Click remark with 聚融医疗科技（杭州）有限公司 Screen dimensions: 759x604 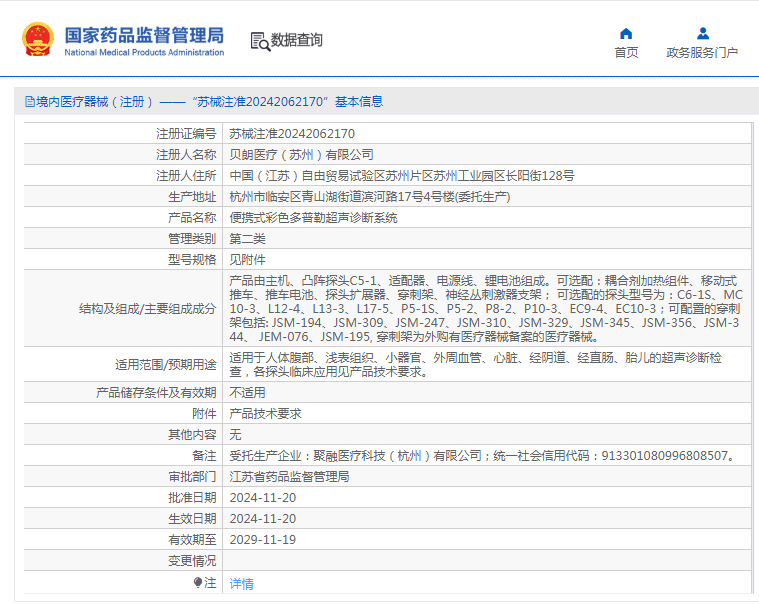483,455
